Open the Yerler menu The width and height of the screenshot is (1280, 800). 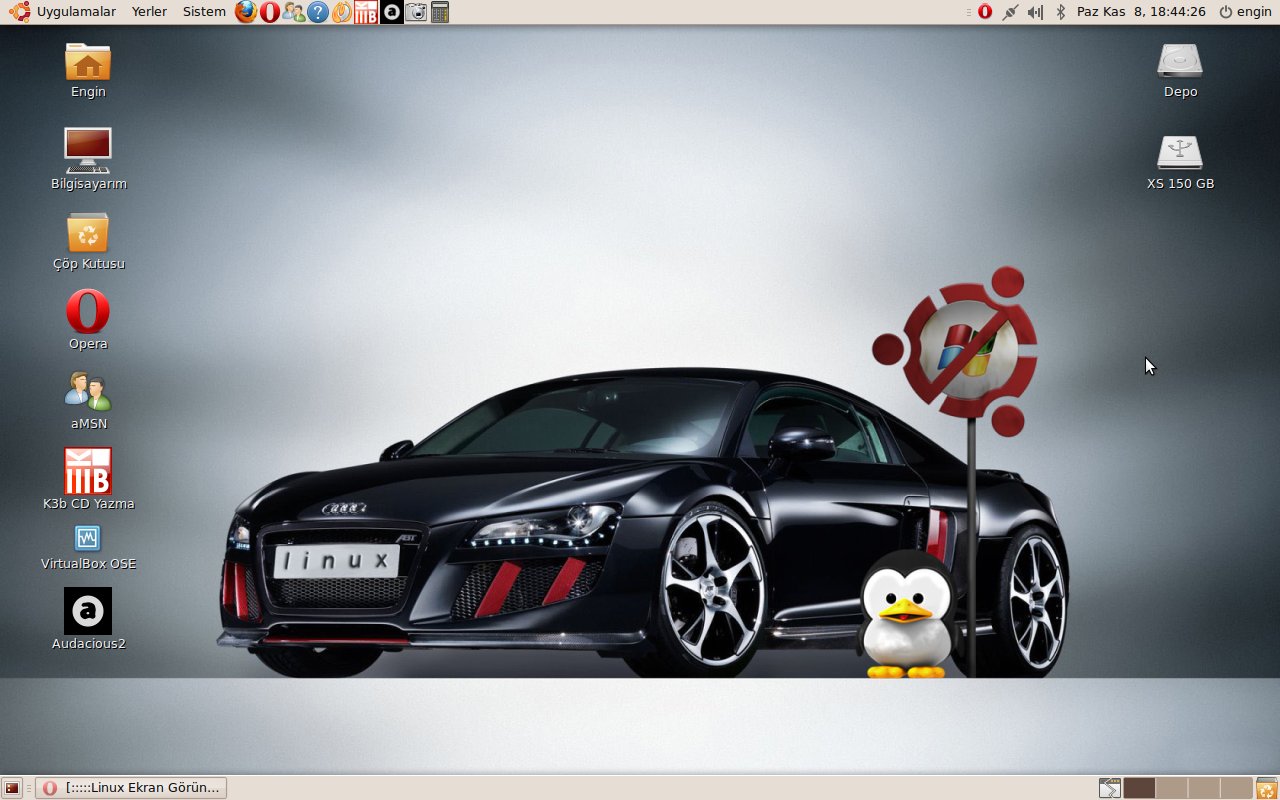149,12
